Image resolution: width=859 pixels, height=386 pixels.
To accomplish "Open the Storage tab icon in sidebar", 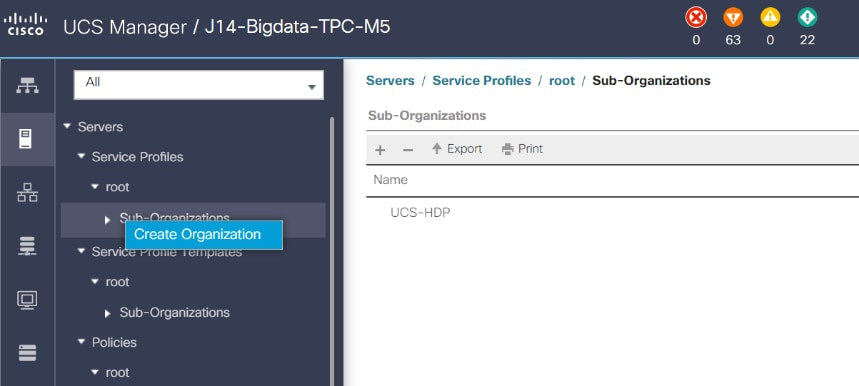I will [x=27, y=353].
